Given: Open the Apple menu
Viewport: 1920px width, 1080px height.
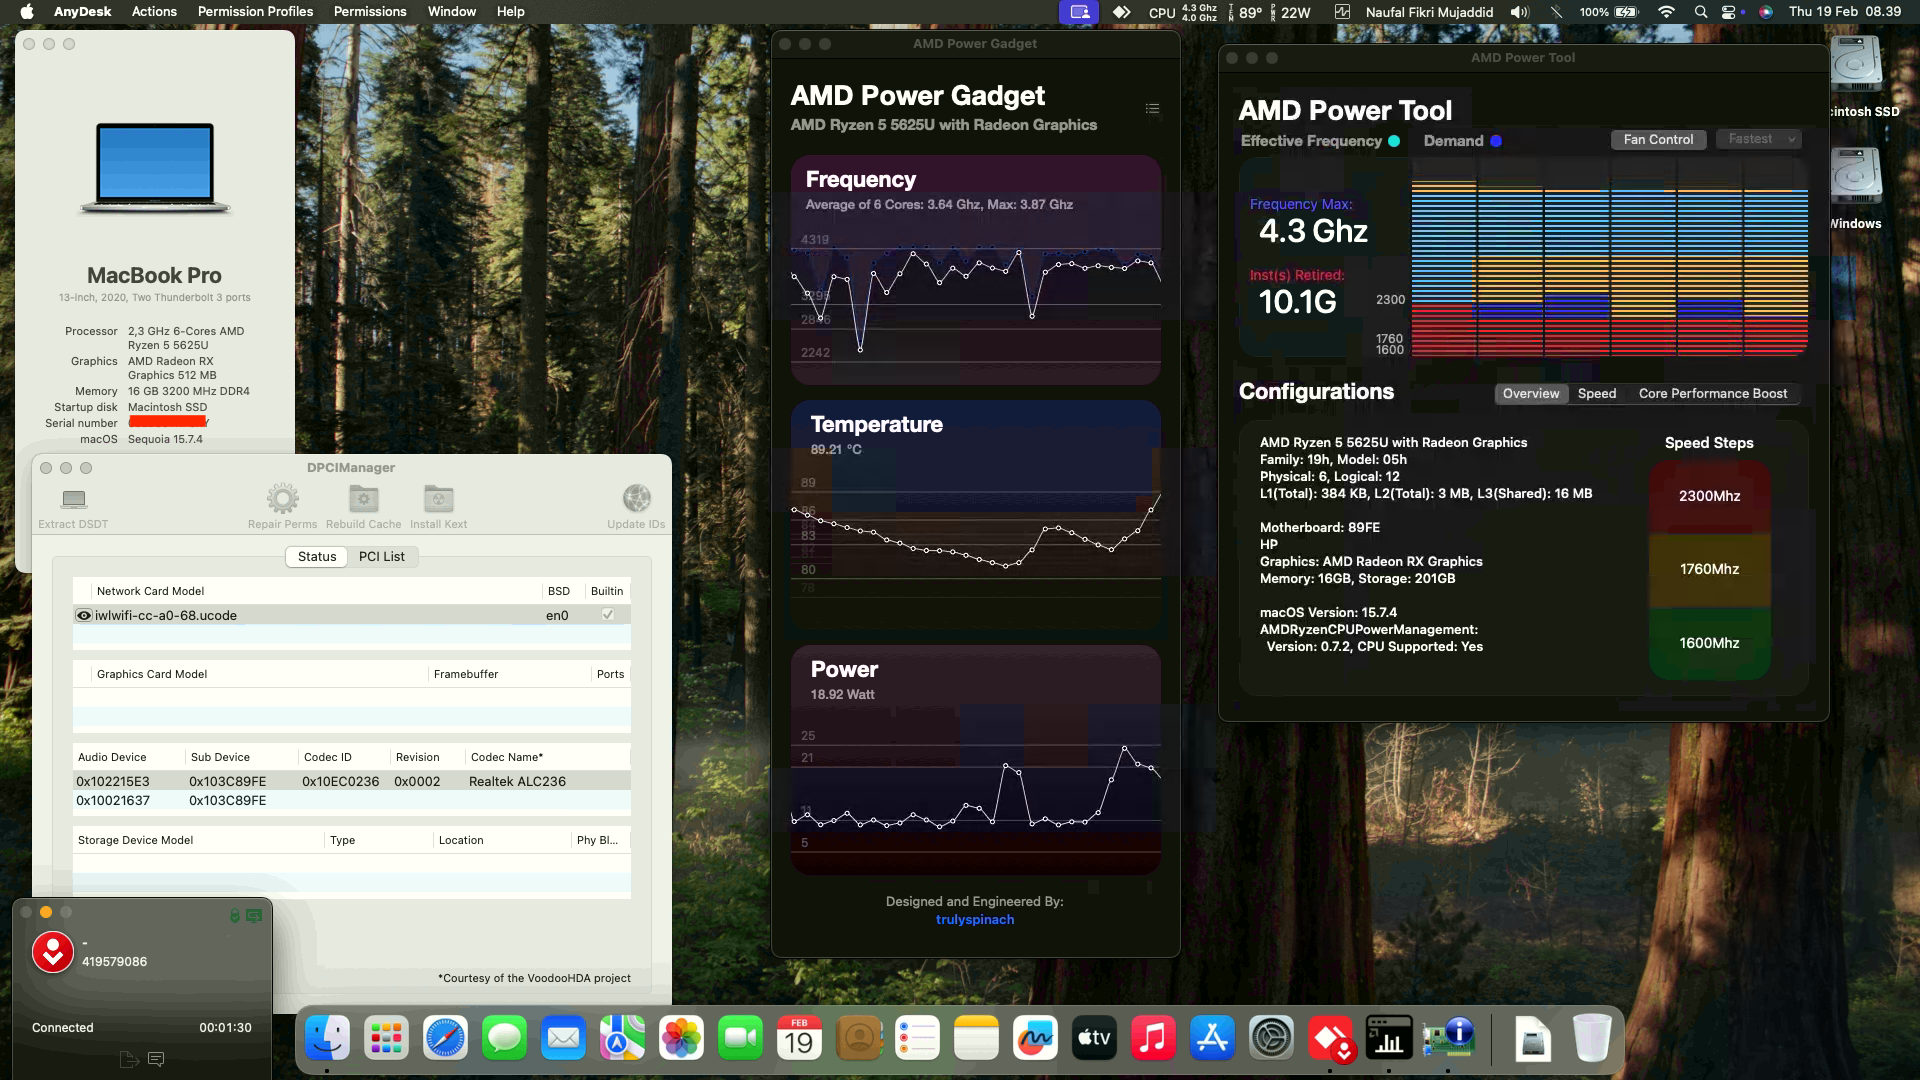Looking at the screenshot, I should point(27,12).
